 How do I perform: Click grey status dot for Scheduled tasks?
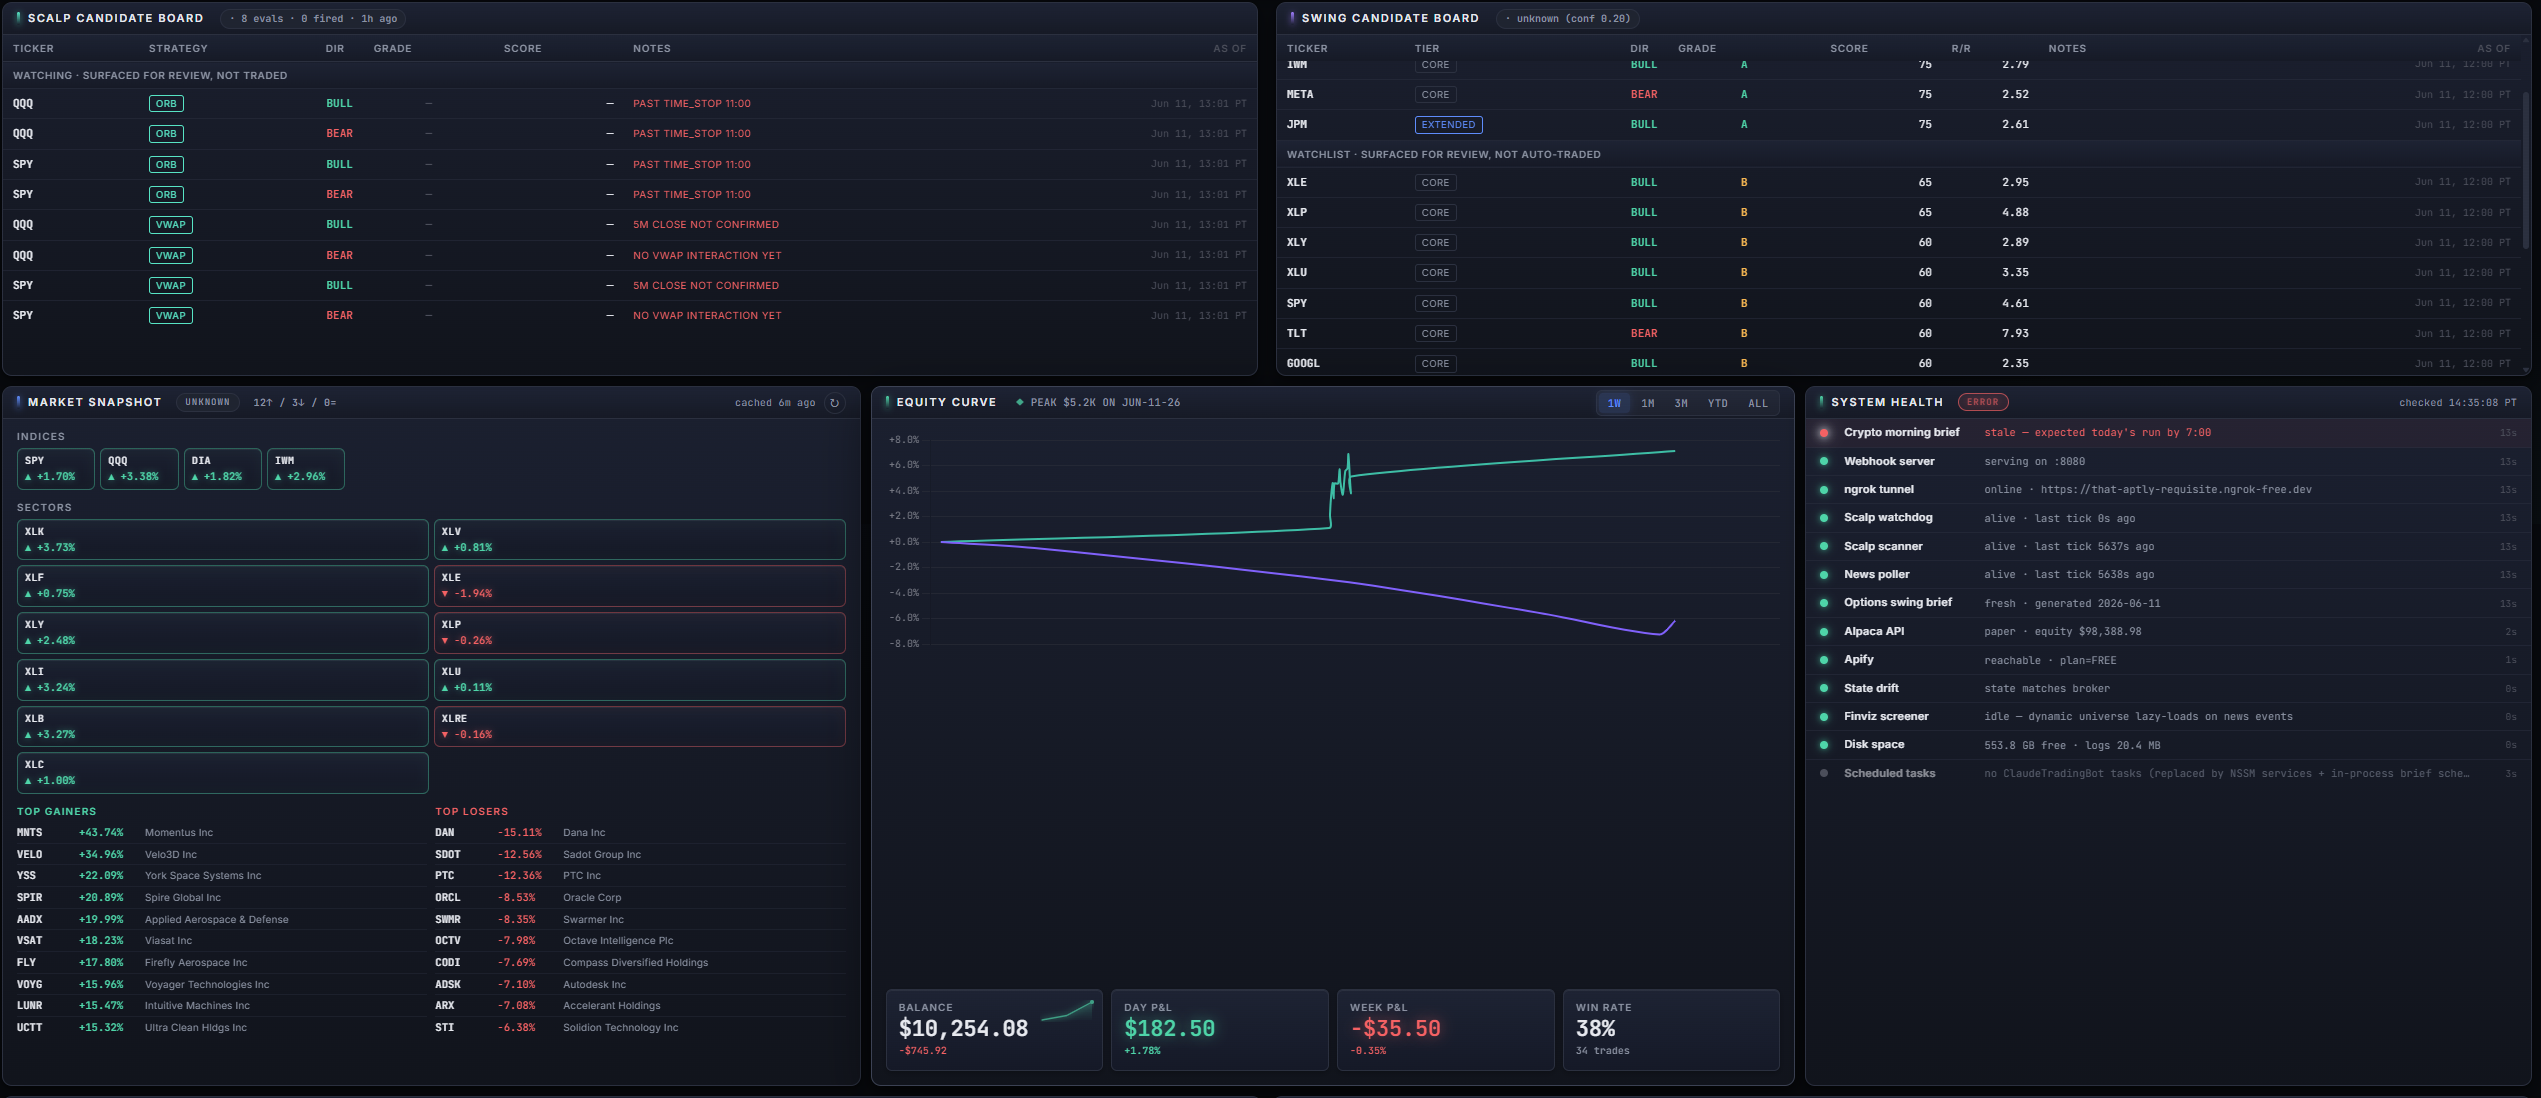(x=1824, y=773)
